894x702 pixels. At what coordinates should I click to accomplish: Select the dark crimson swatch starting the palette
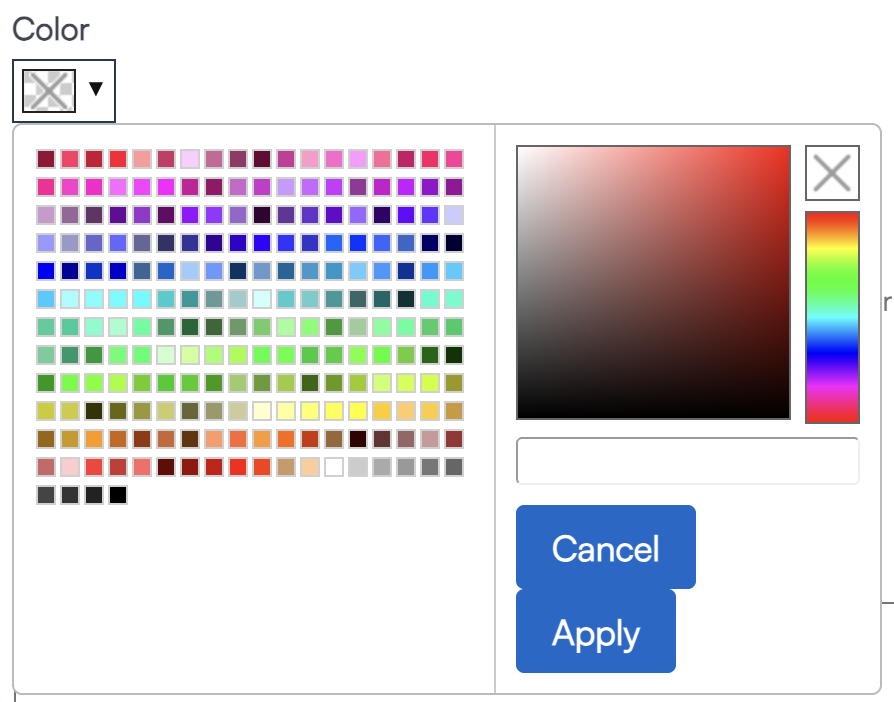pyautogui.click(x=46, y=158)
